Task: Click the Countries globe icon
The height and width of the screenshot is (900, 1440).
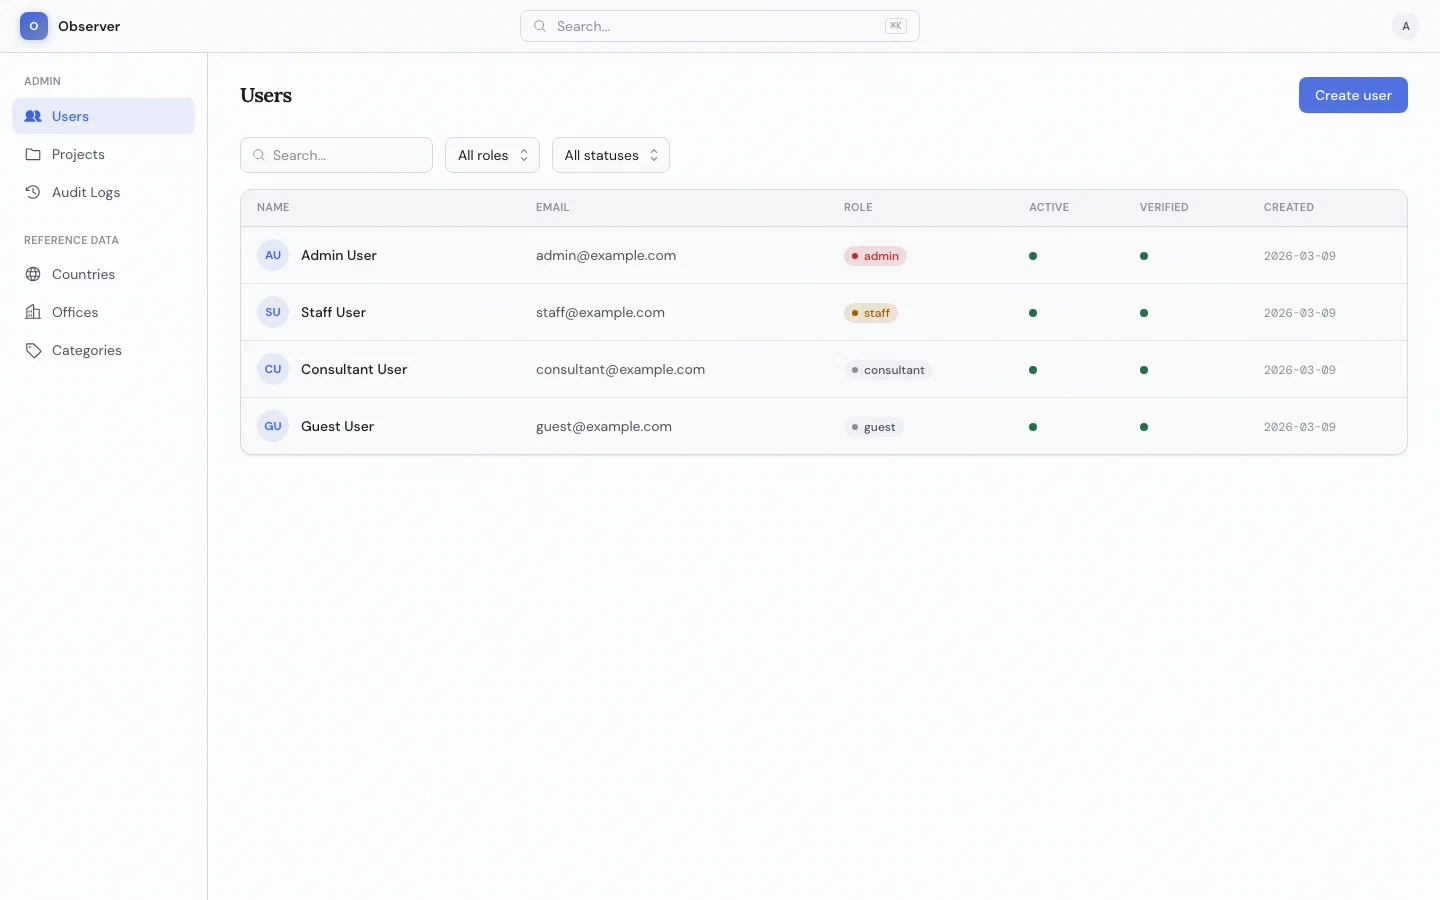Action: tap(33, 274)
